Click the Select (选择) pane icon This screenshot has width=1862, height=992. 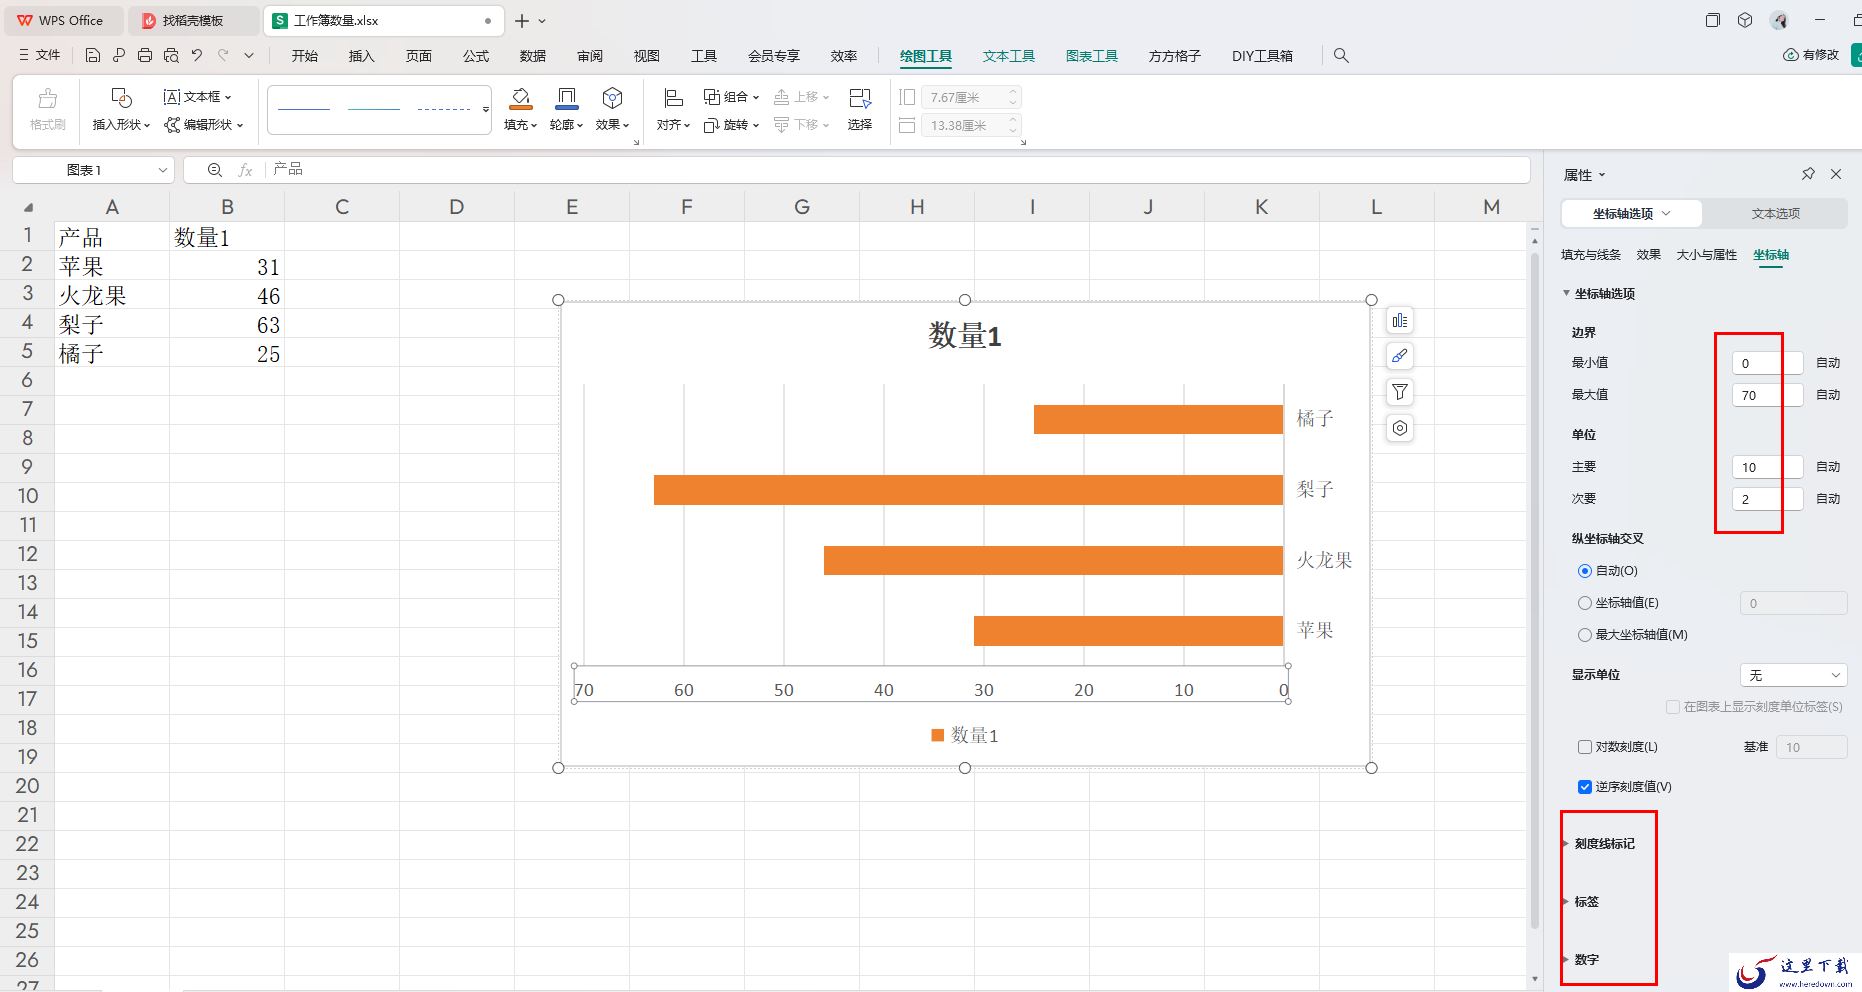(x=860, y=97)
